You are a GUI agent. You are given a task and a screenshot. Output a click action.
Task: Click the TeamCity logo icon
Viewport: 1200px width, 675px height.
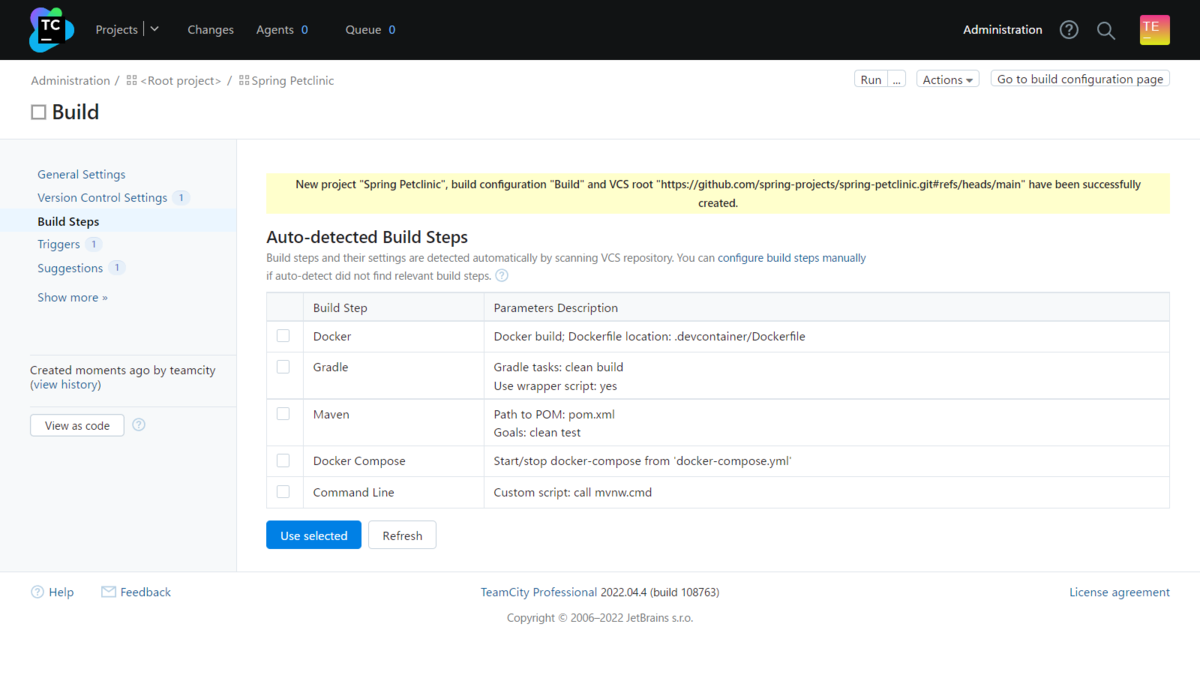point(51,30)
